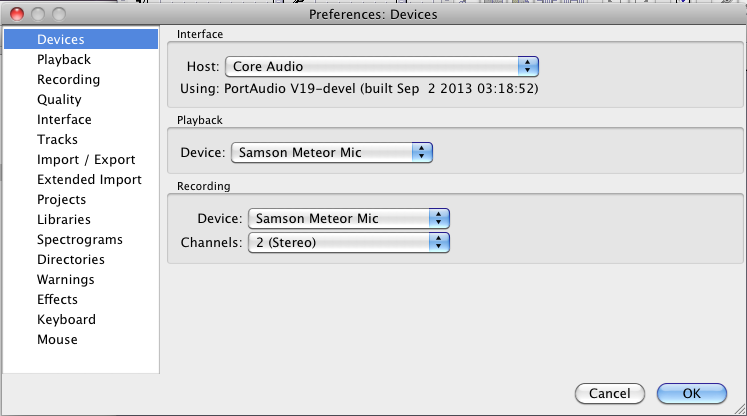Open the Interface preferences section

tap(64, 120)
